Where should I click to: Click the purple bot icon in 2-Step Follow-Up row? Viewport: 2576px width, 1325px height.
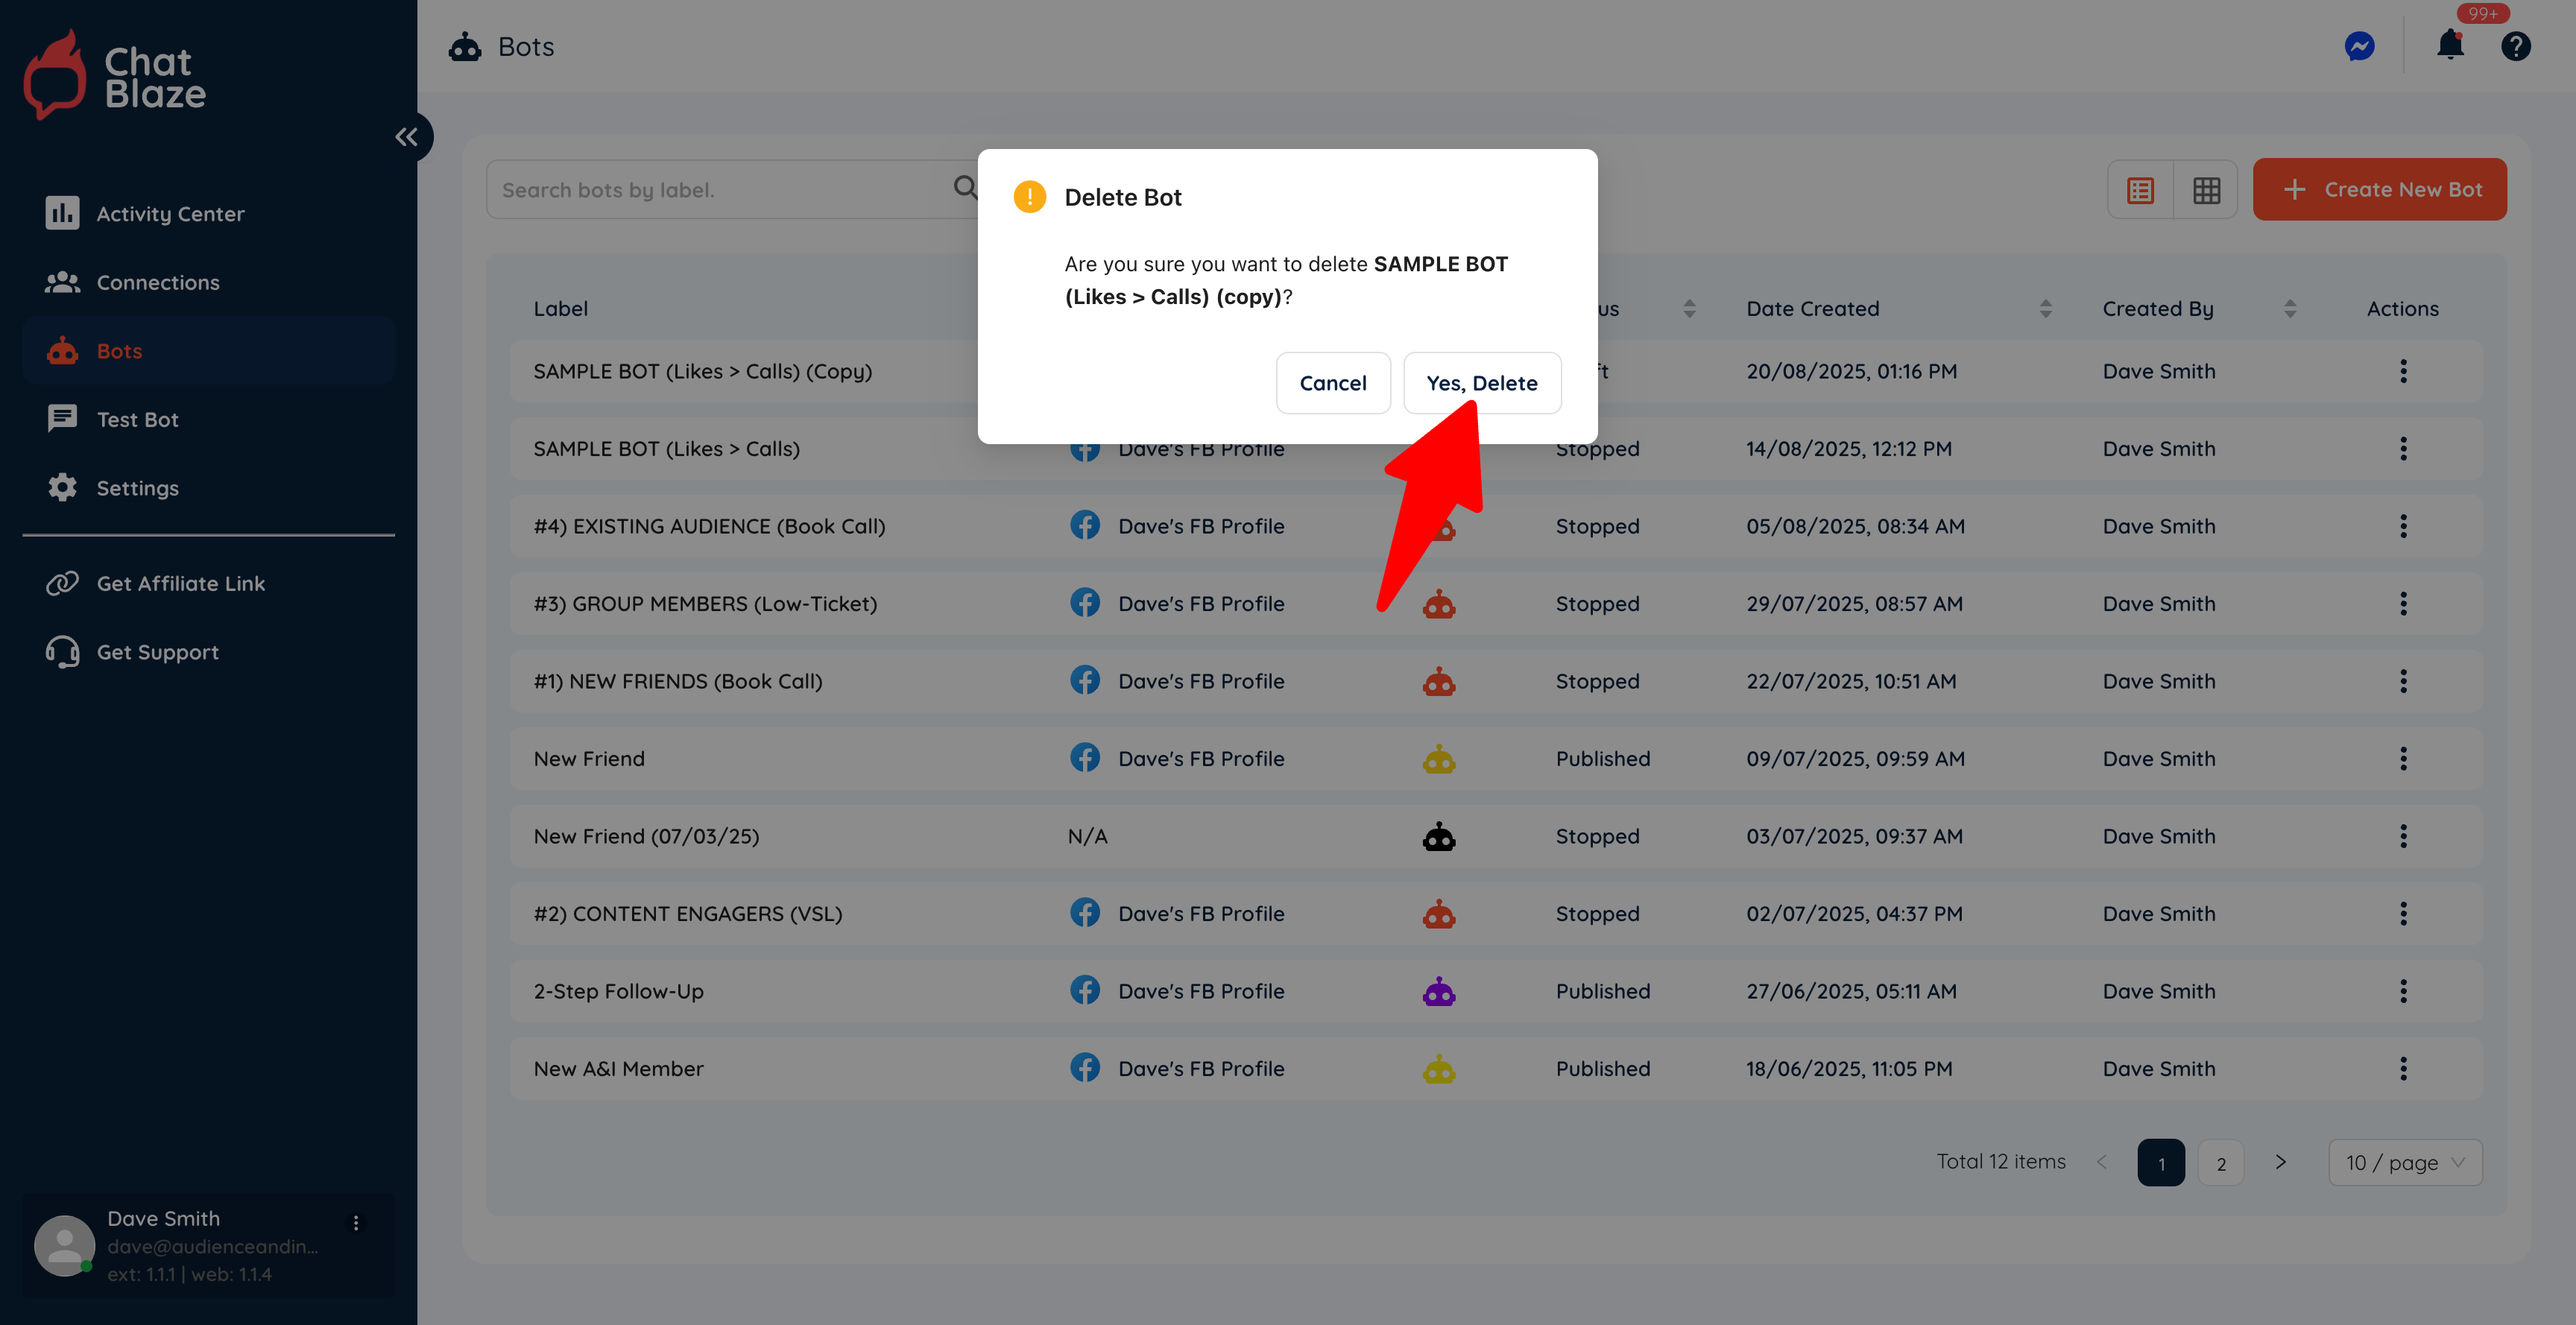point(1438,991)
